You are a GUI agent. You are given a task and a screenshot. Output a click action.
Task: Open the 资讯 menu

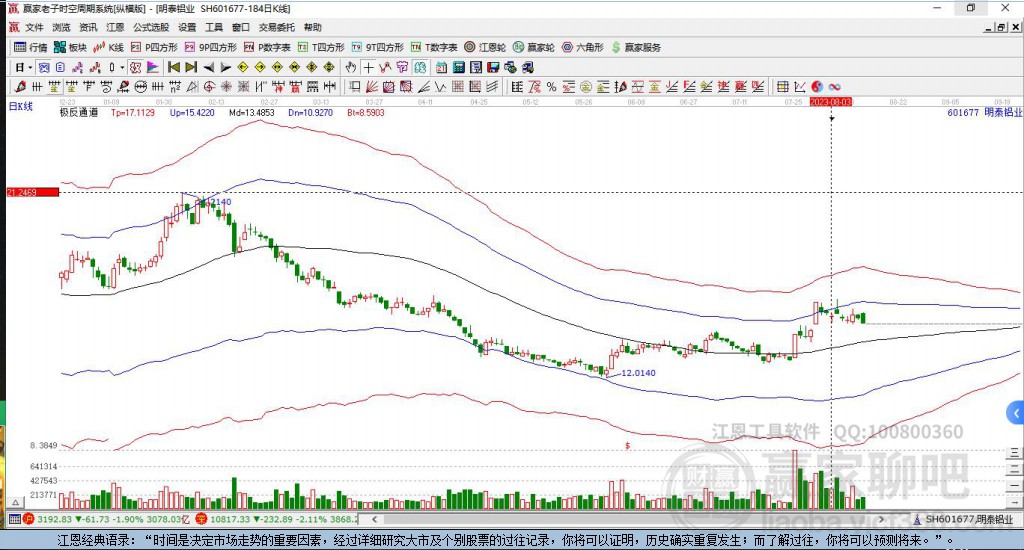(x=88, y=27)
